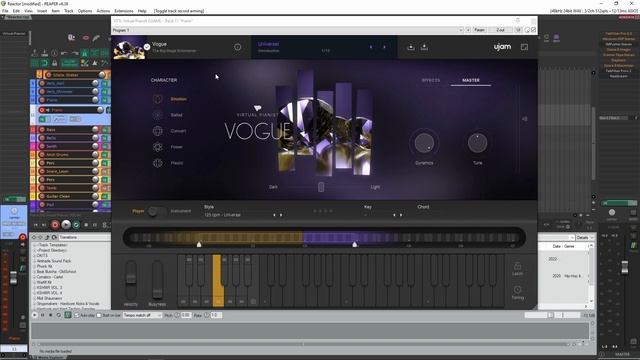This screenshot has height=360, width=640.
Task: Open the Insert menu
Action: pyautogui.click(x=42, y=11)
